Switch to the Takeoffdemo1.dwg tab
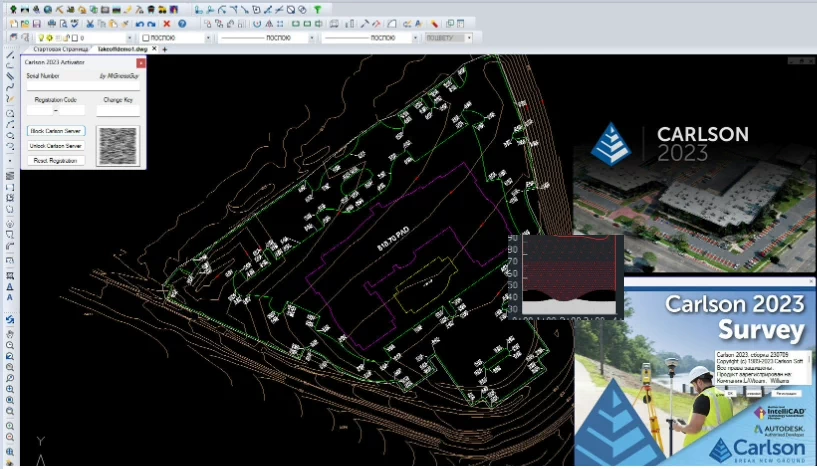 [x=123, y=49]
